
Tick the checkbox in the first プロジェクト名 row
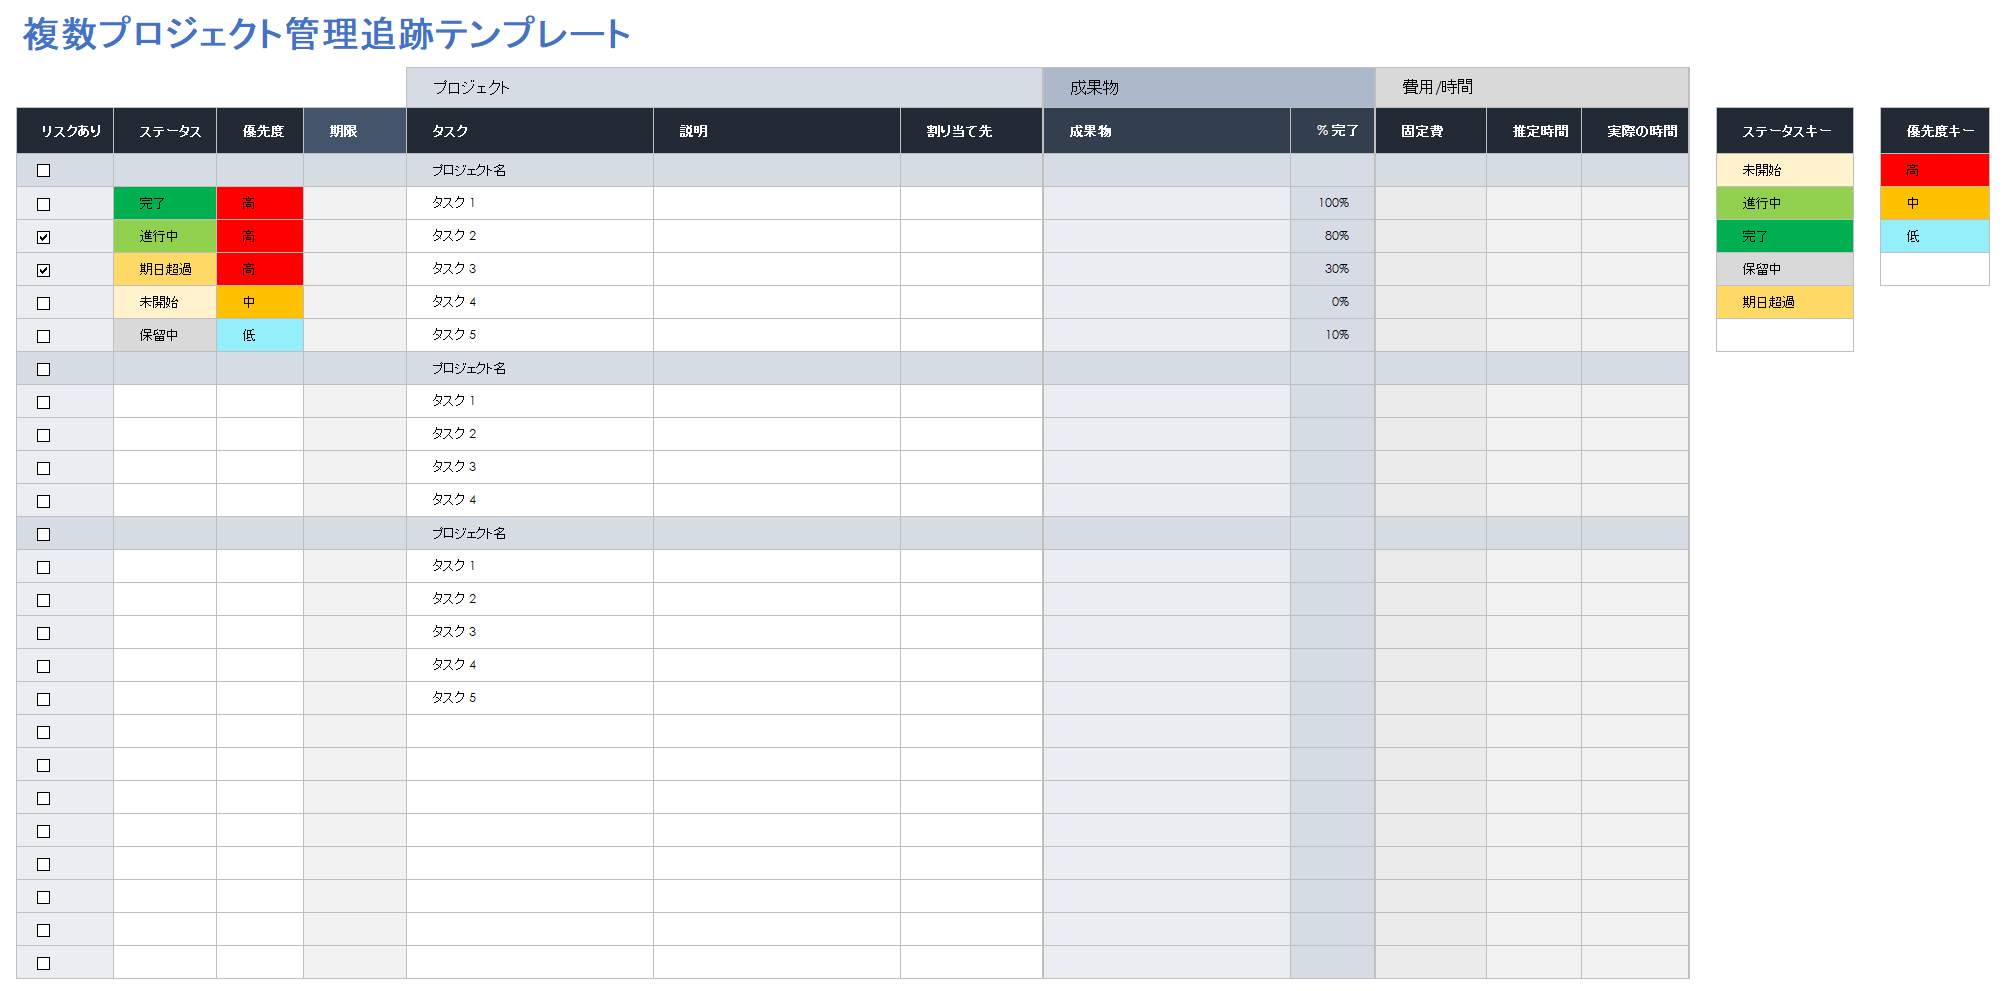coord(43,171)
